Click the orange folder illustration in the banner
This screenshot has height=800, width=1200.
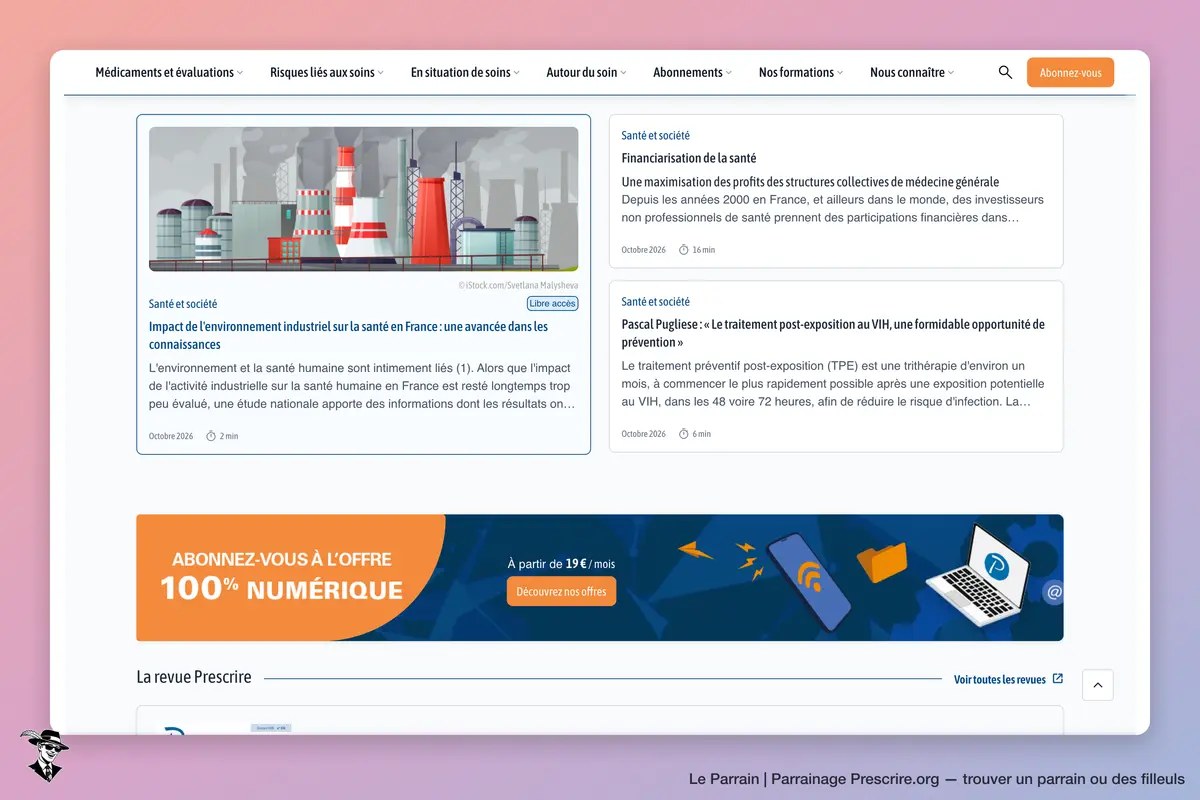click(x=881, y=562)
